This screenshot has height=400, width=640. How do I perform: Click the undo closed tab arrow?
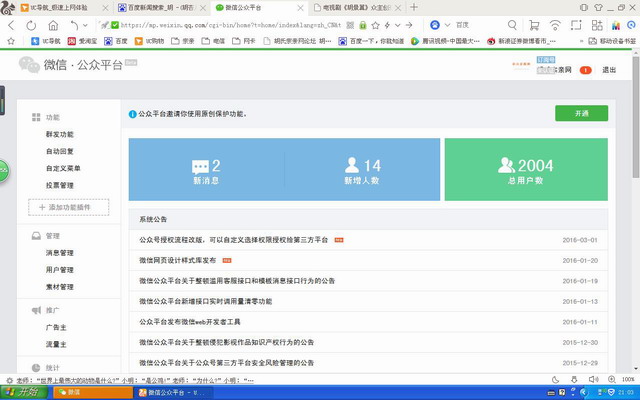click(74, 25)
